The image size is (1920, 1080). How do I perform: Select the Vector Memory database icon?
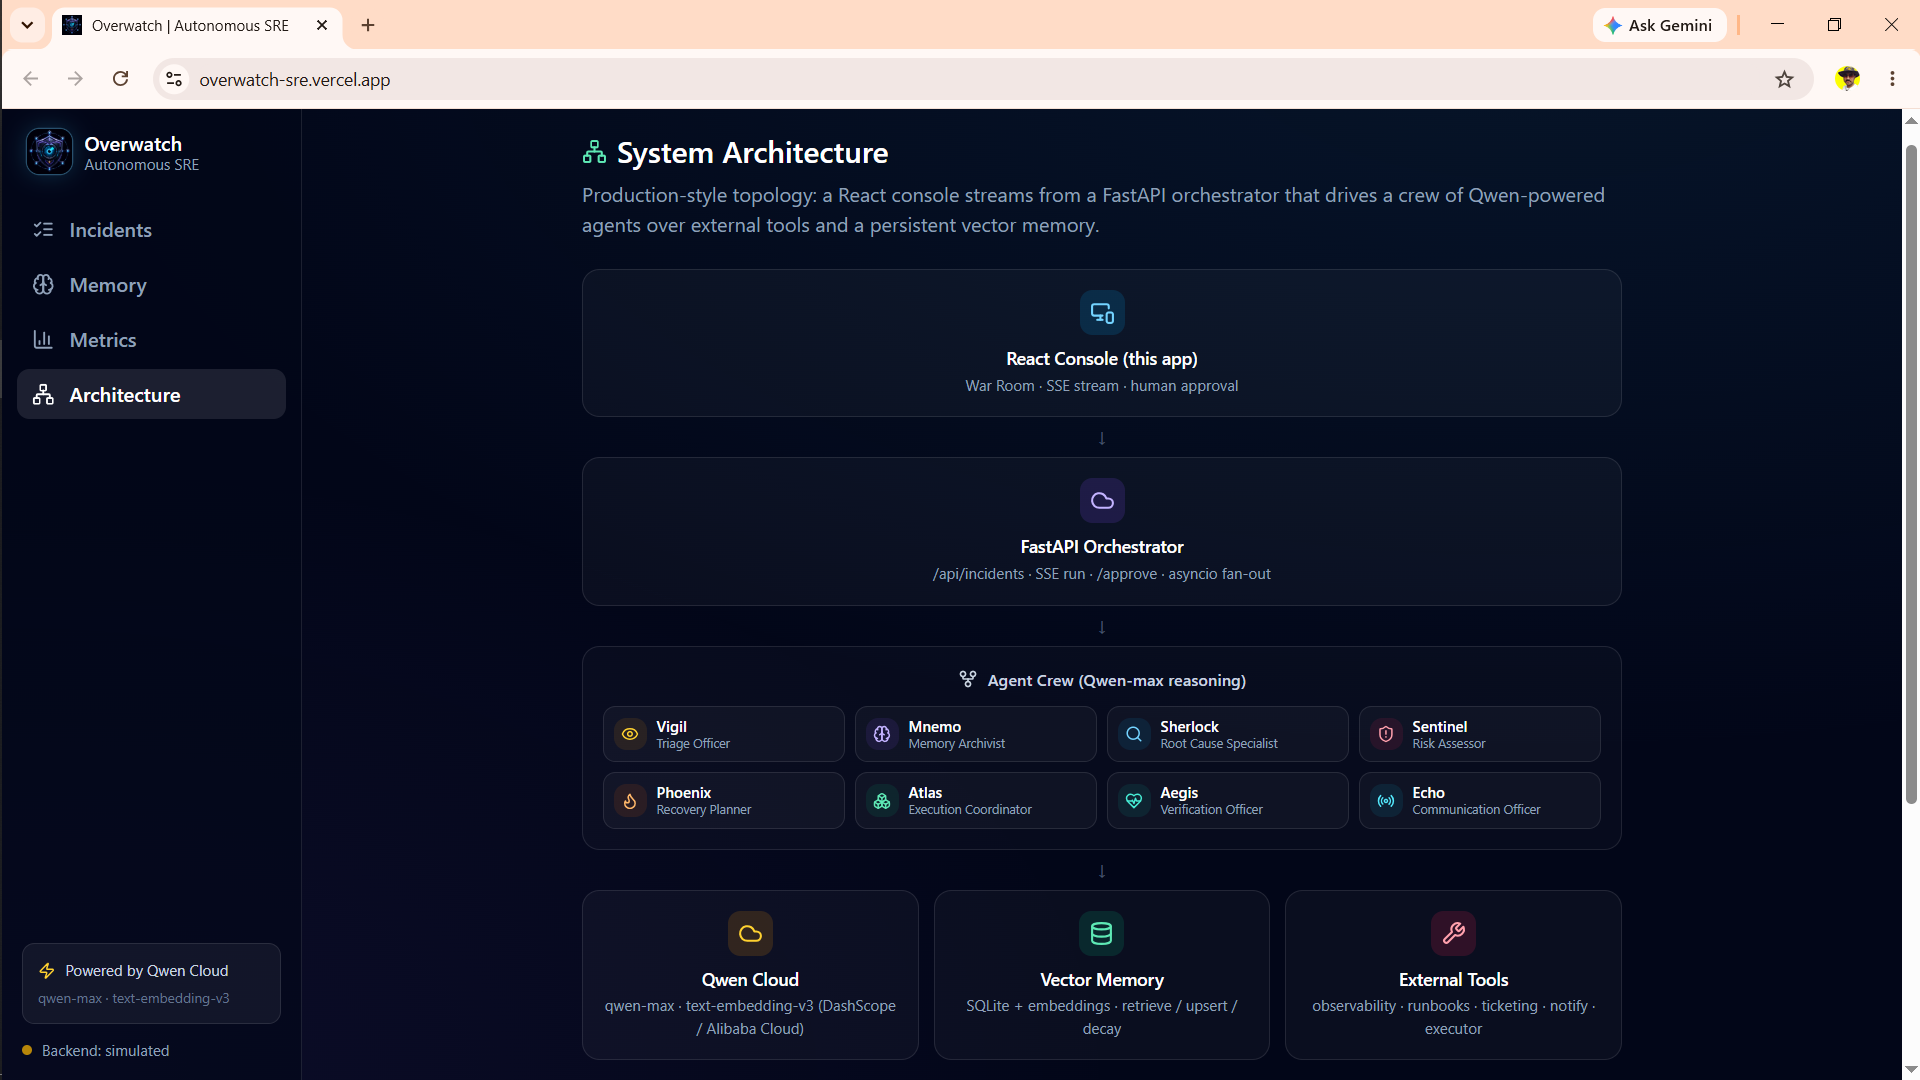click(1102, 934)
